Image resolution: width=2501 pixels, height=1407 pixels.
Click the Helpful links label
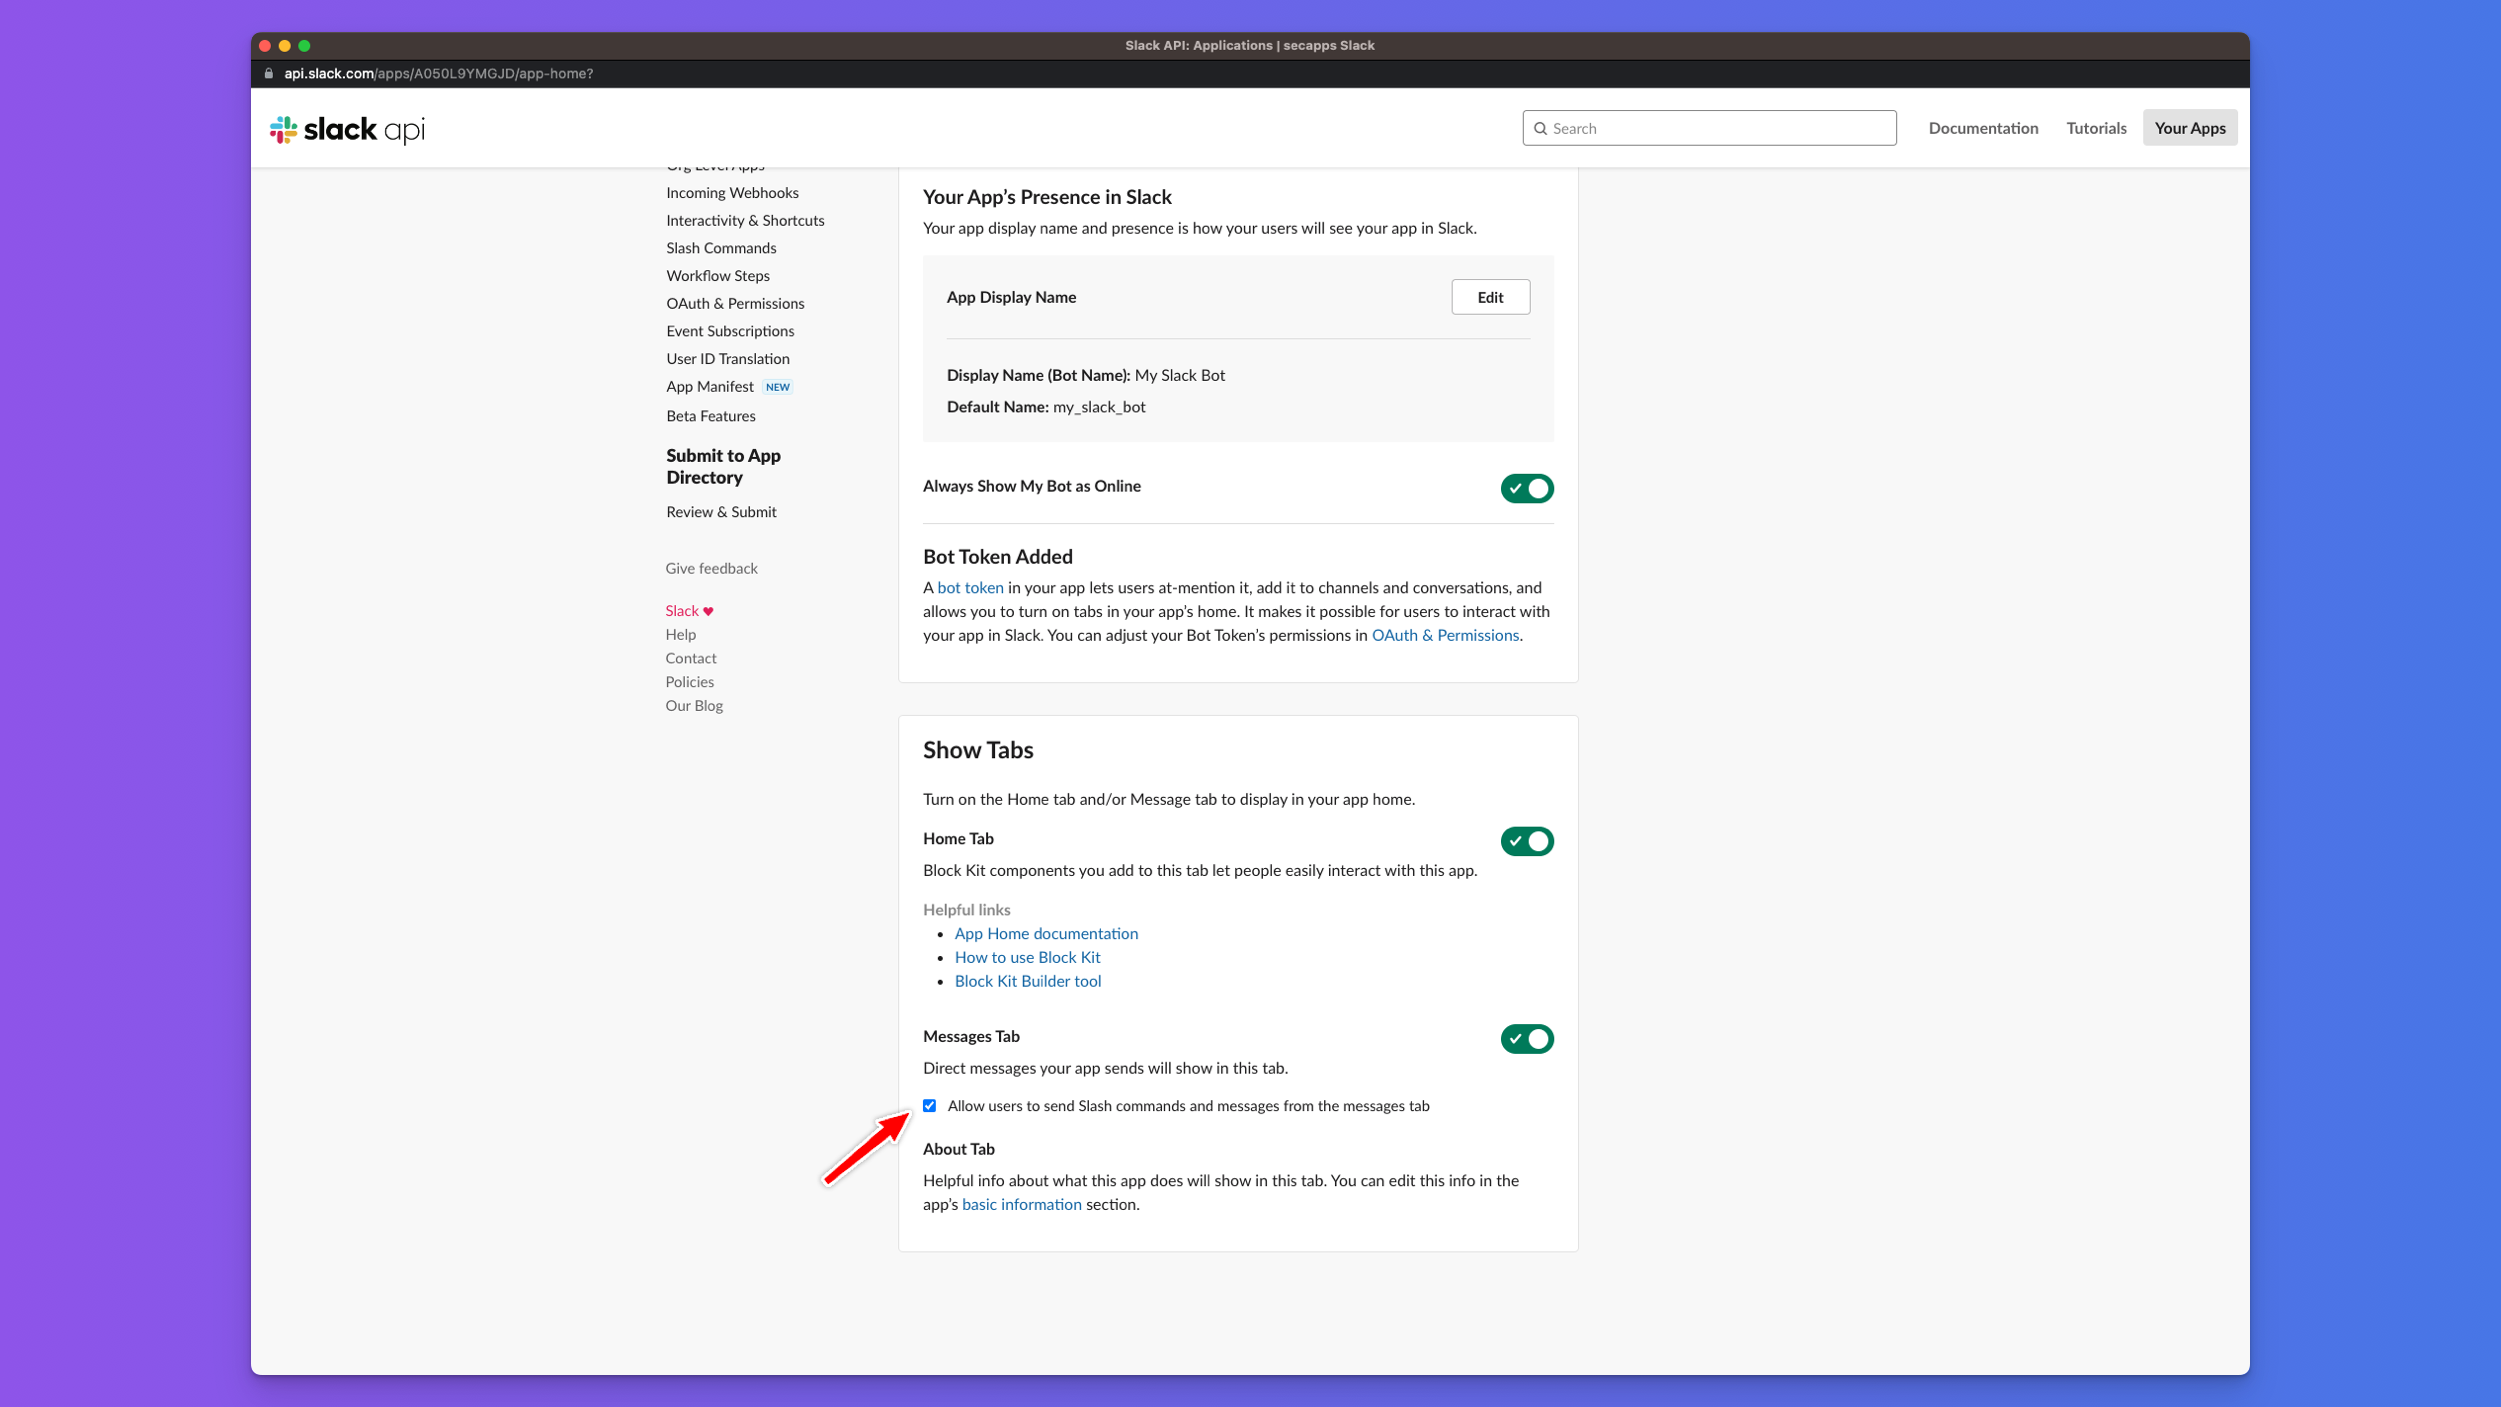coord(966,910)
